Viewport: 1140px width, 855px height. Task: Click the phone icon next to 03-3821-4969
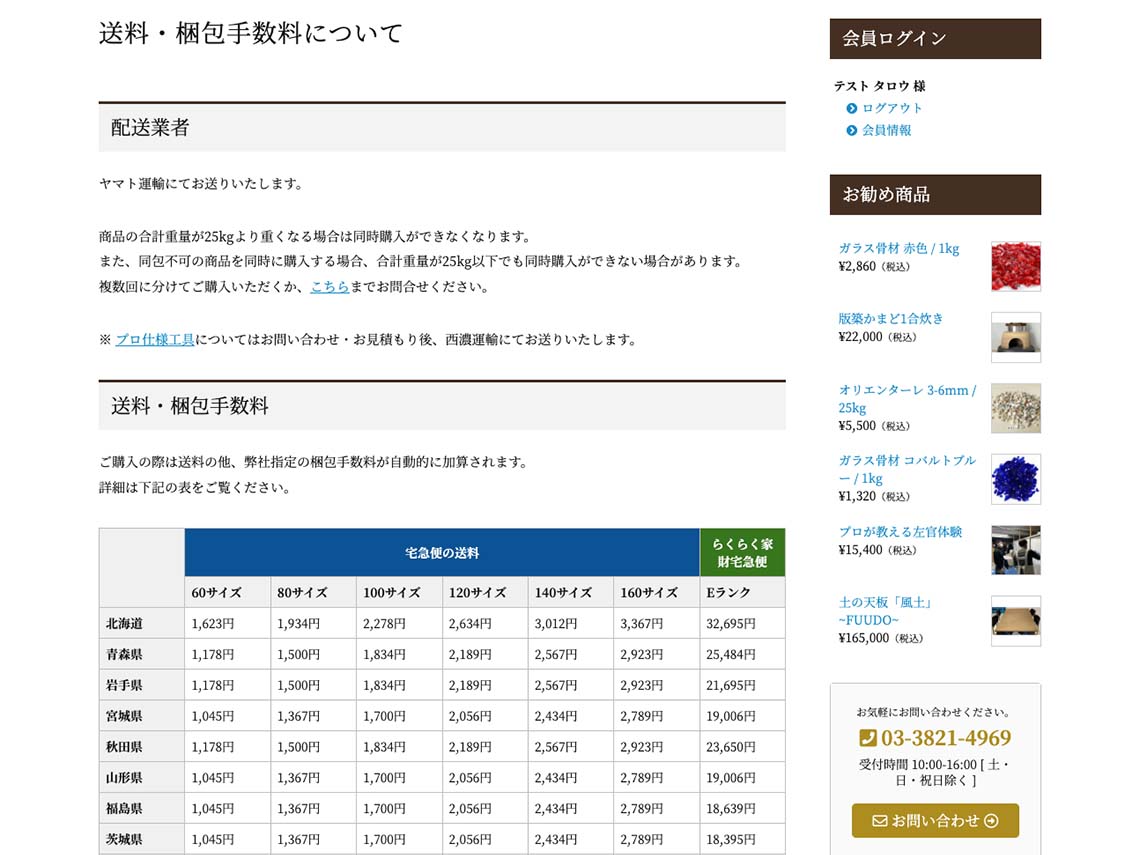[868, 738]
